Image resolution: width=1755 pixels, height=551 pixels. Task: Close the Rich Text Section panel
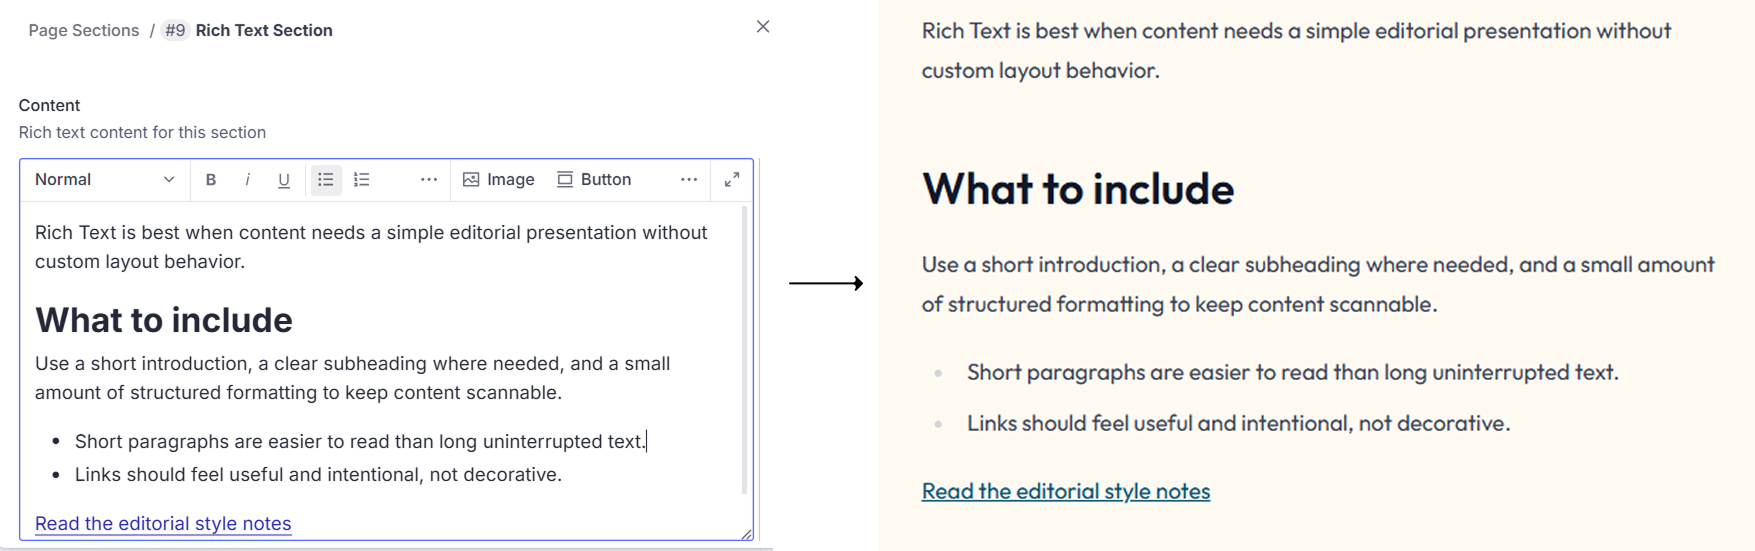(x=763, y=27)
